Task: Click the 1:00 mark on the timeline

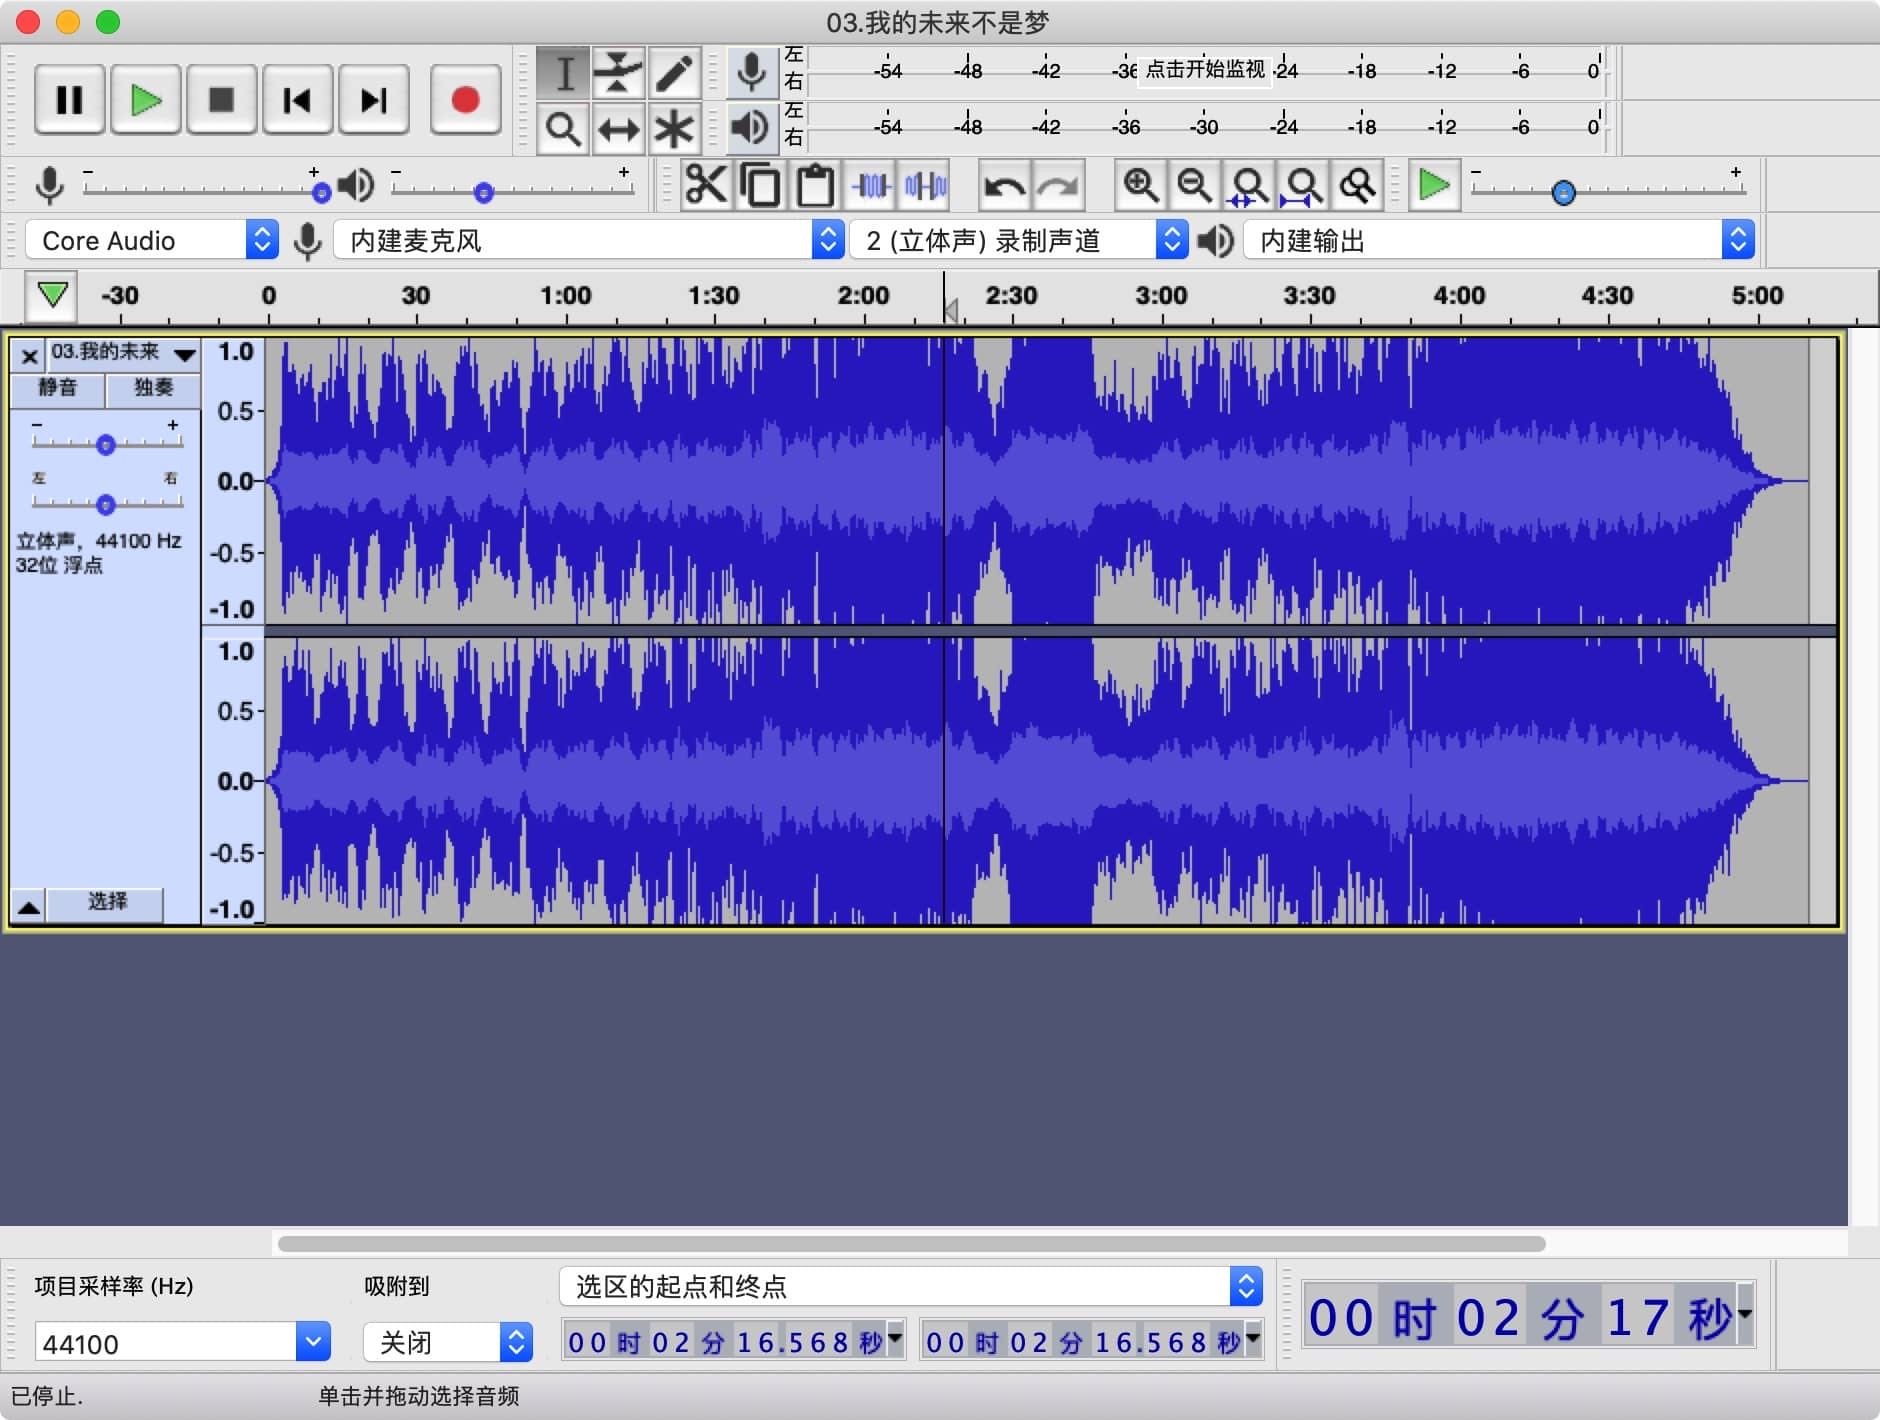Action: [566, 296]
